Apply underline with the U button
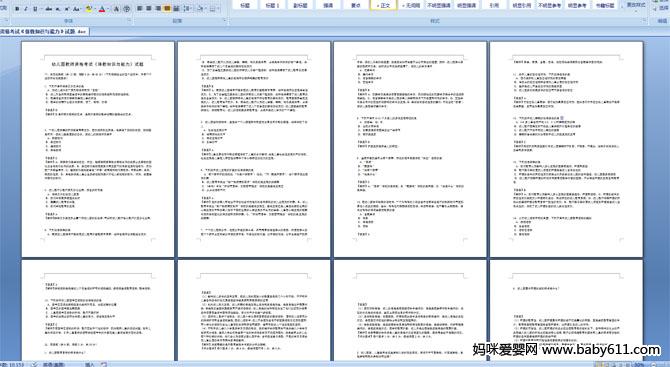Viewport: 670px width, 367px height. (x=35, y=9)
